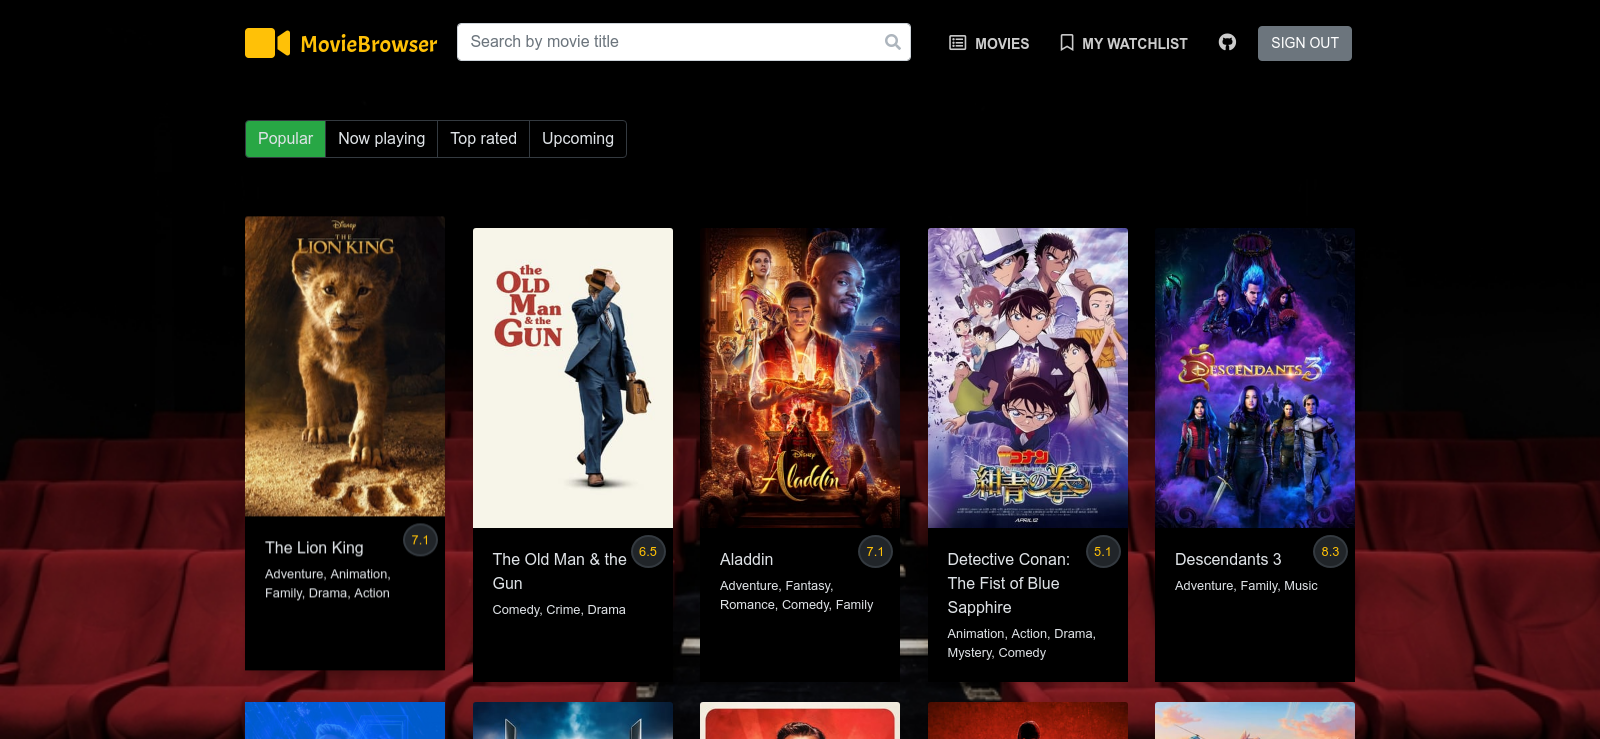The width and height of the screenshot is (1600, 739).
Task: Click the 7.1 rating badge on Aladdin
Action: [875, 551]
